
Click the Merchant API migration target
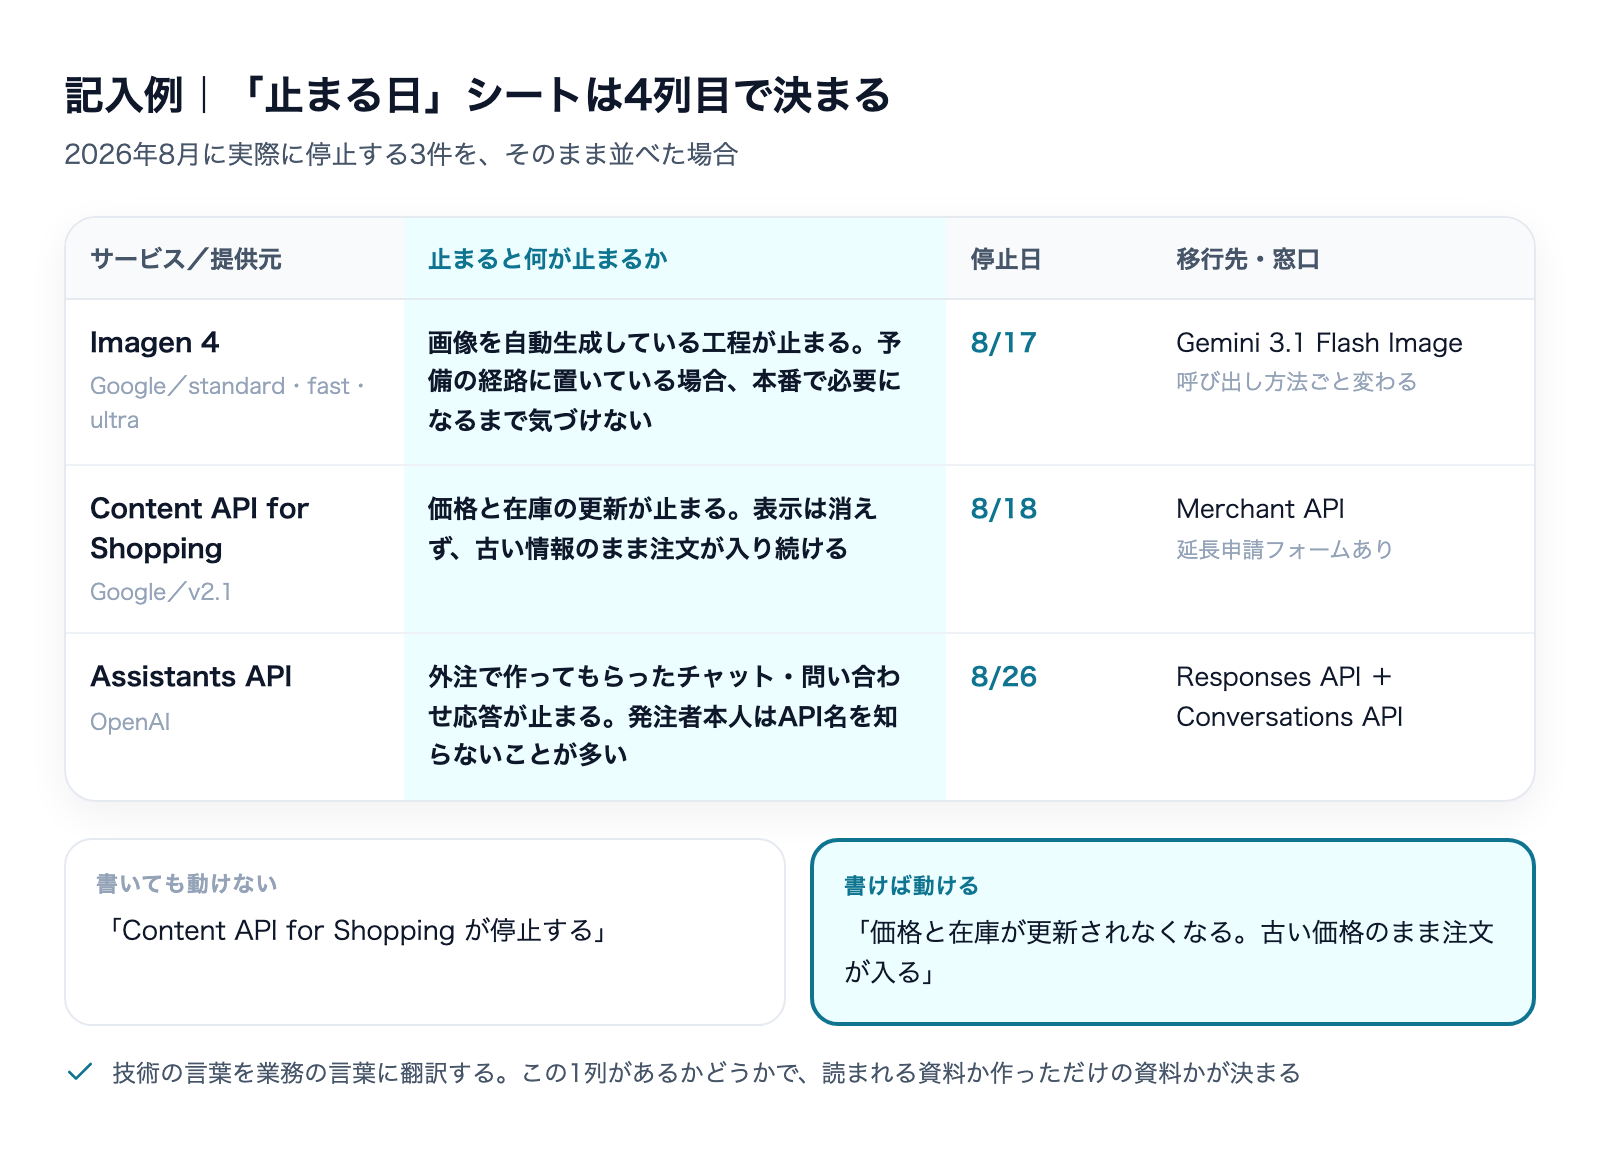[x=1260, y=508]
